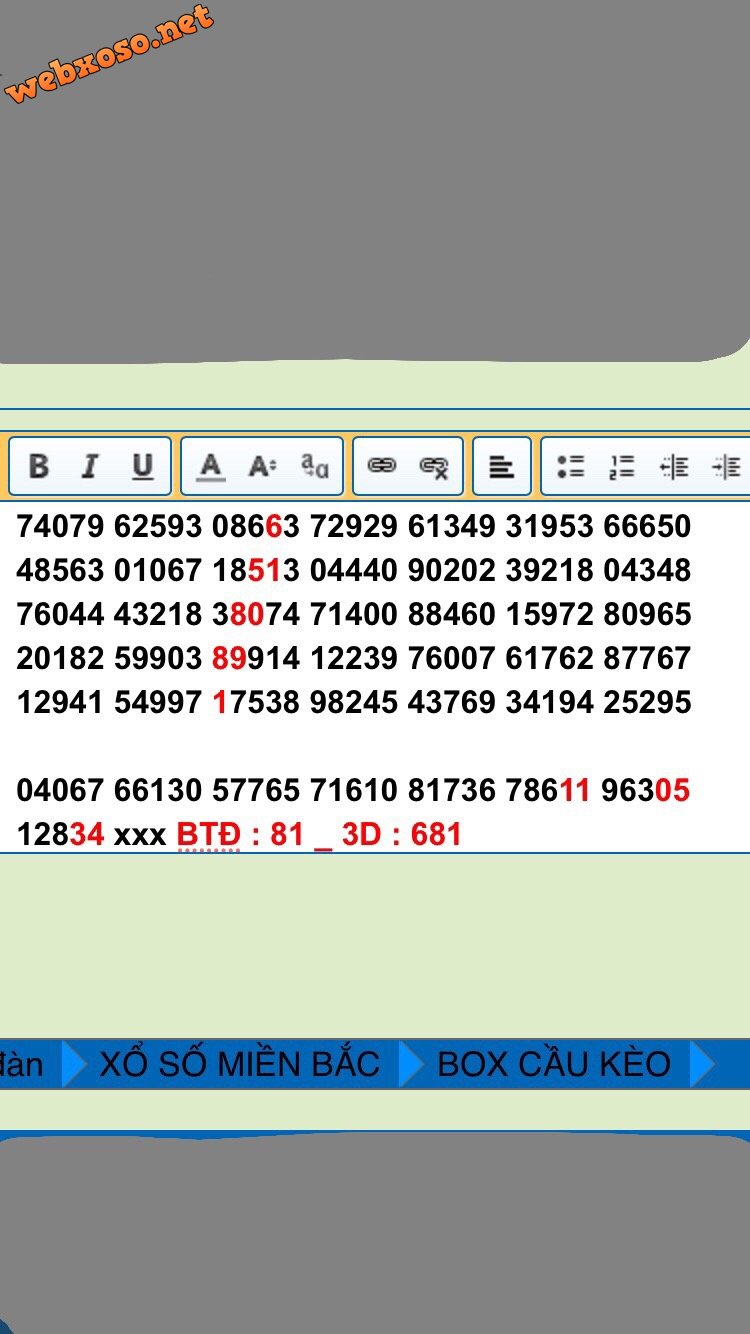Click the insert link icon

point(382,466)
